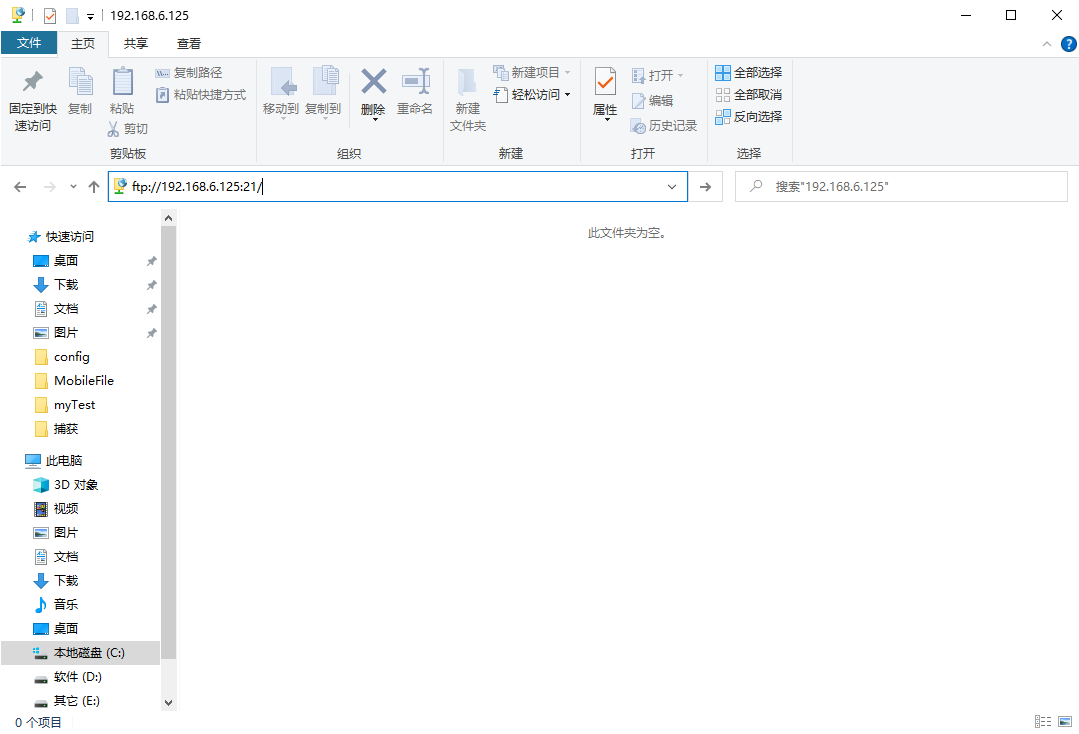Image resolution: width=1079 pixels, height=734 pixels.
Task: Click the Back navigation arrow
Action: click(x=21, y=186)
